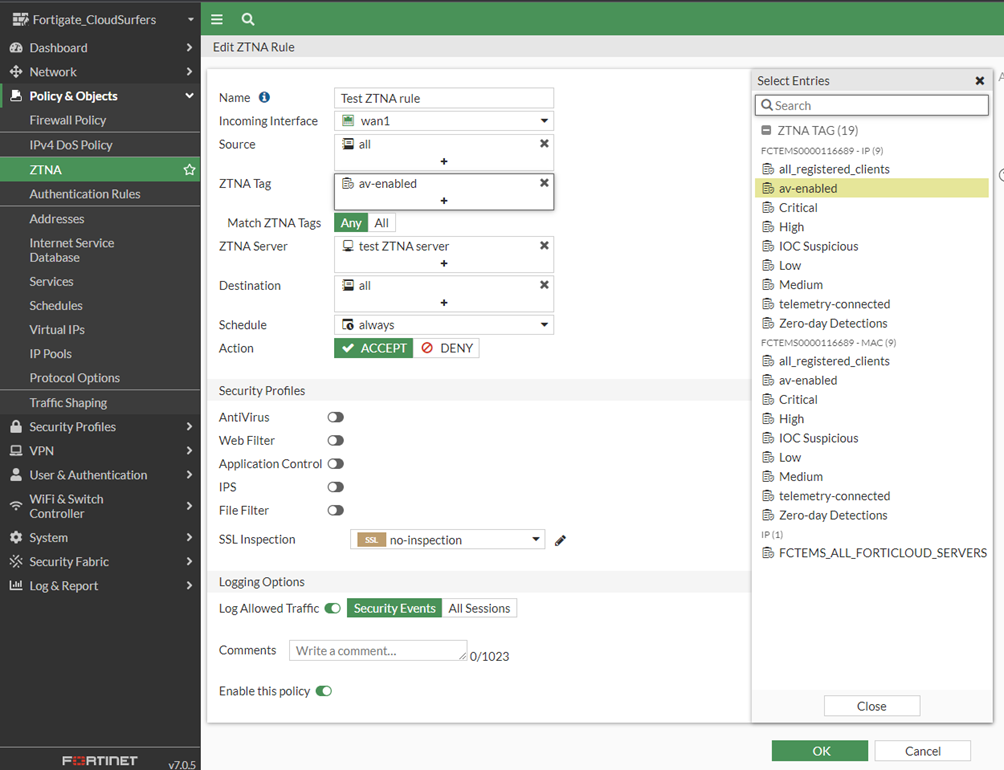The height and width of the screenshot is (770, 1004).
Task: Collapse the Policy & Objects chevron
Action: pyautogui.click(x=189, y=95)
